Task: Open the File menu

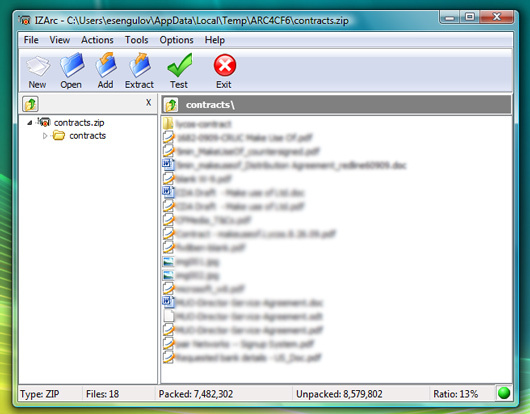Action: point(31,40)
